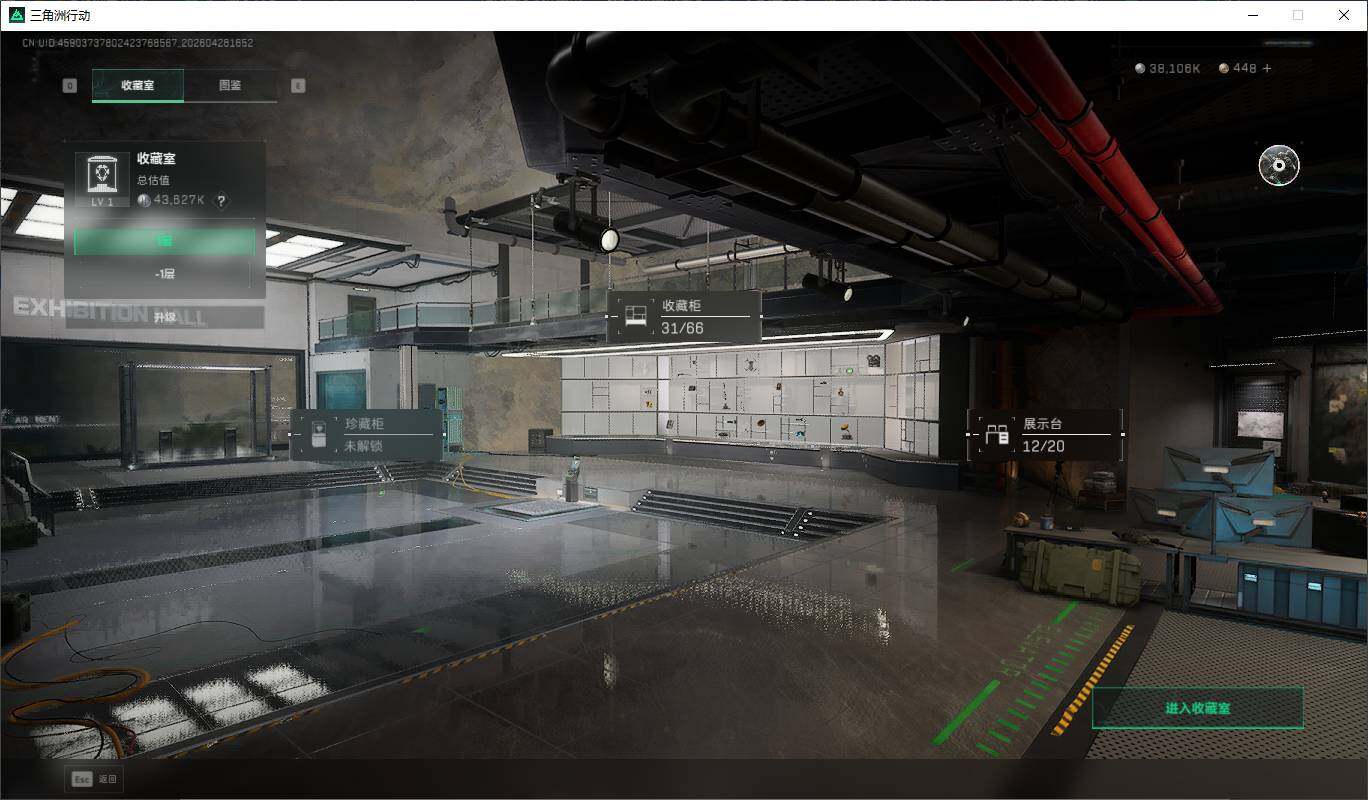Click the round disc icon at top right
The image size is (1368, 800).
(1279, 165)
